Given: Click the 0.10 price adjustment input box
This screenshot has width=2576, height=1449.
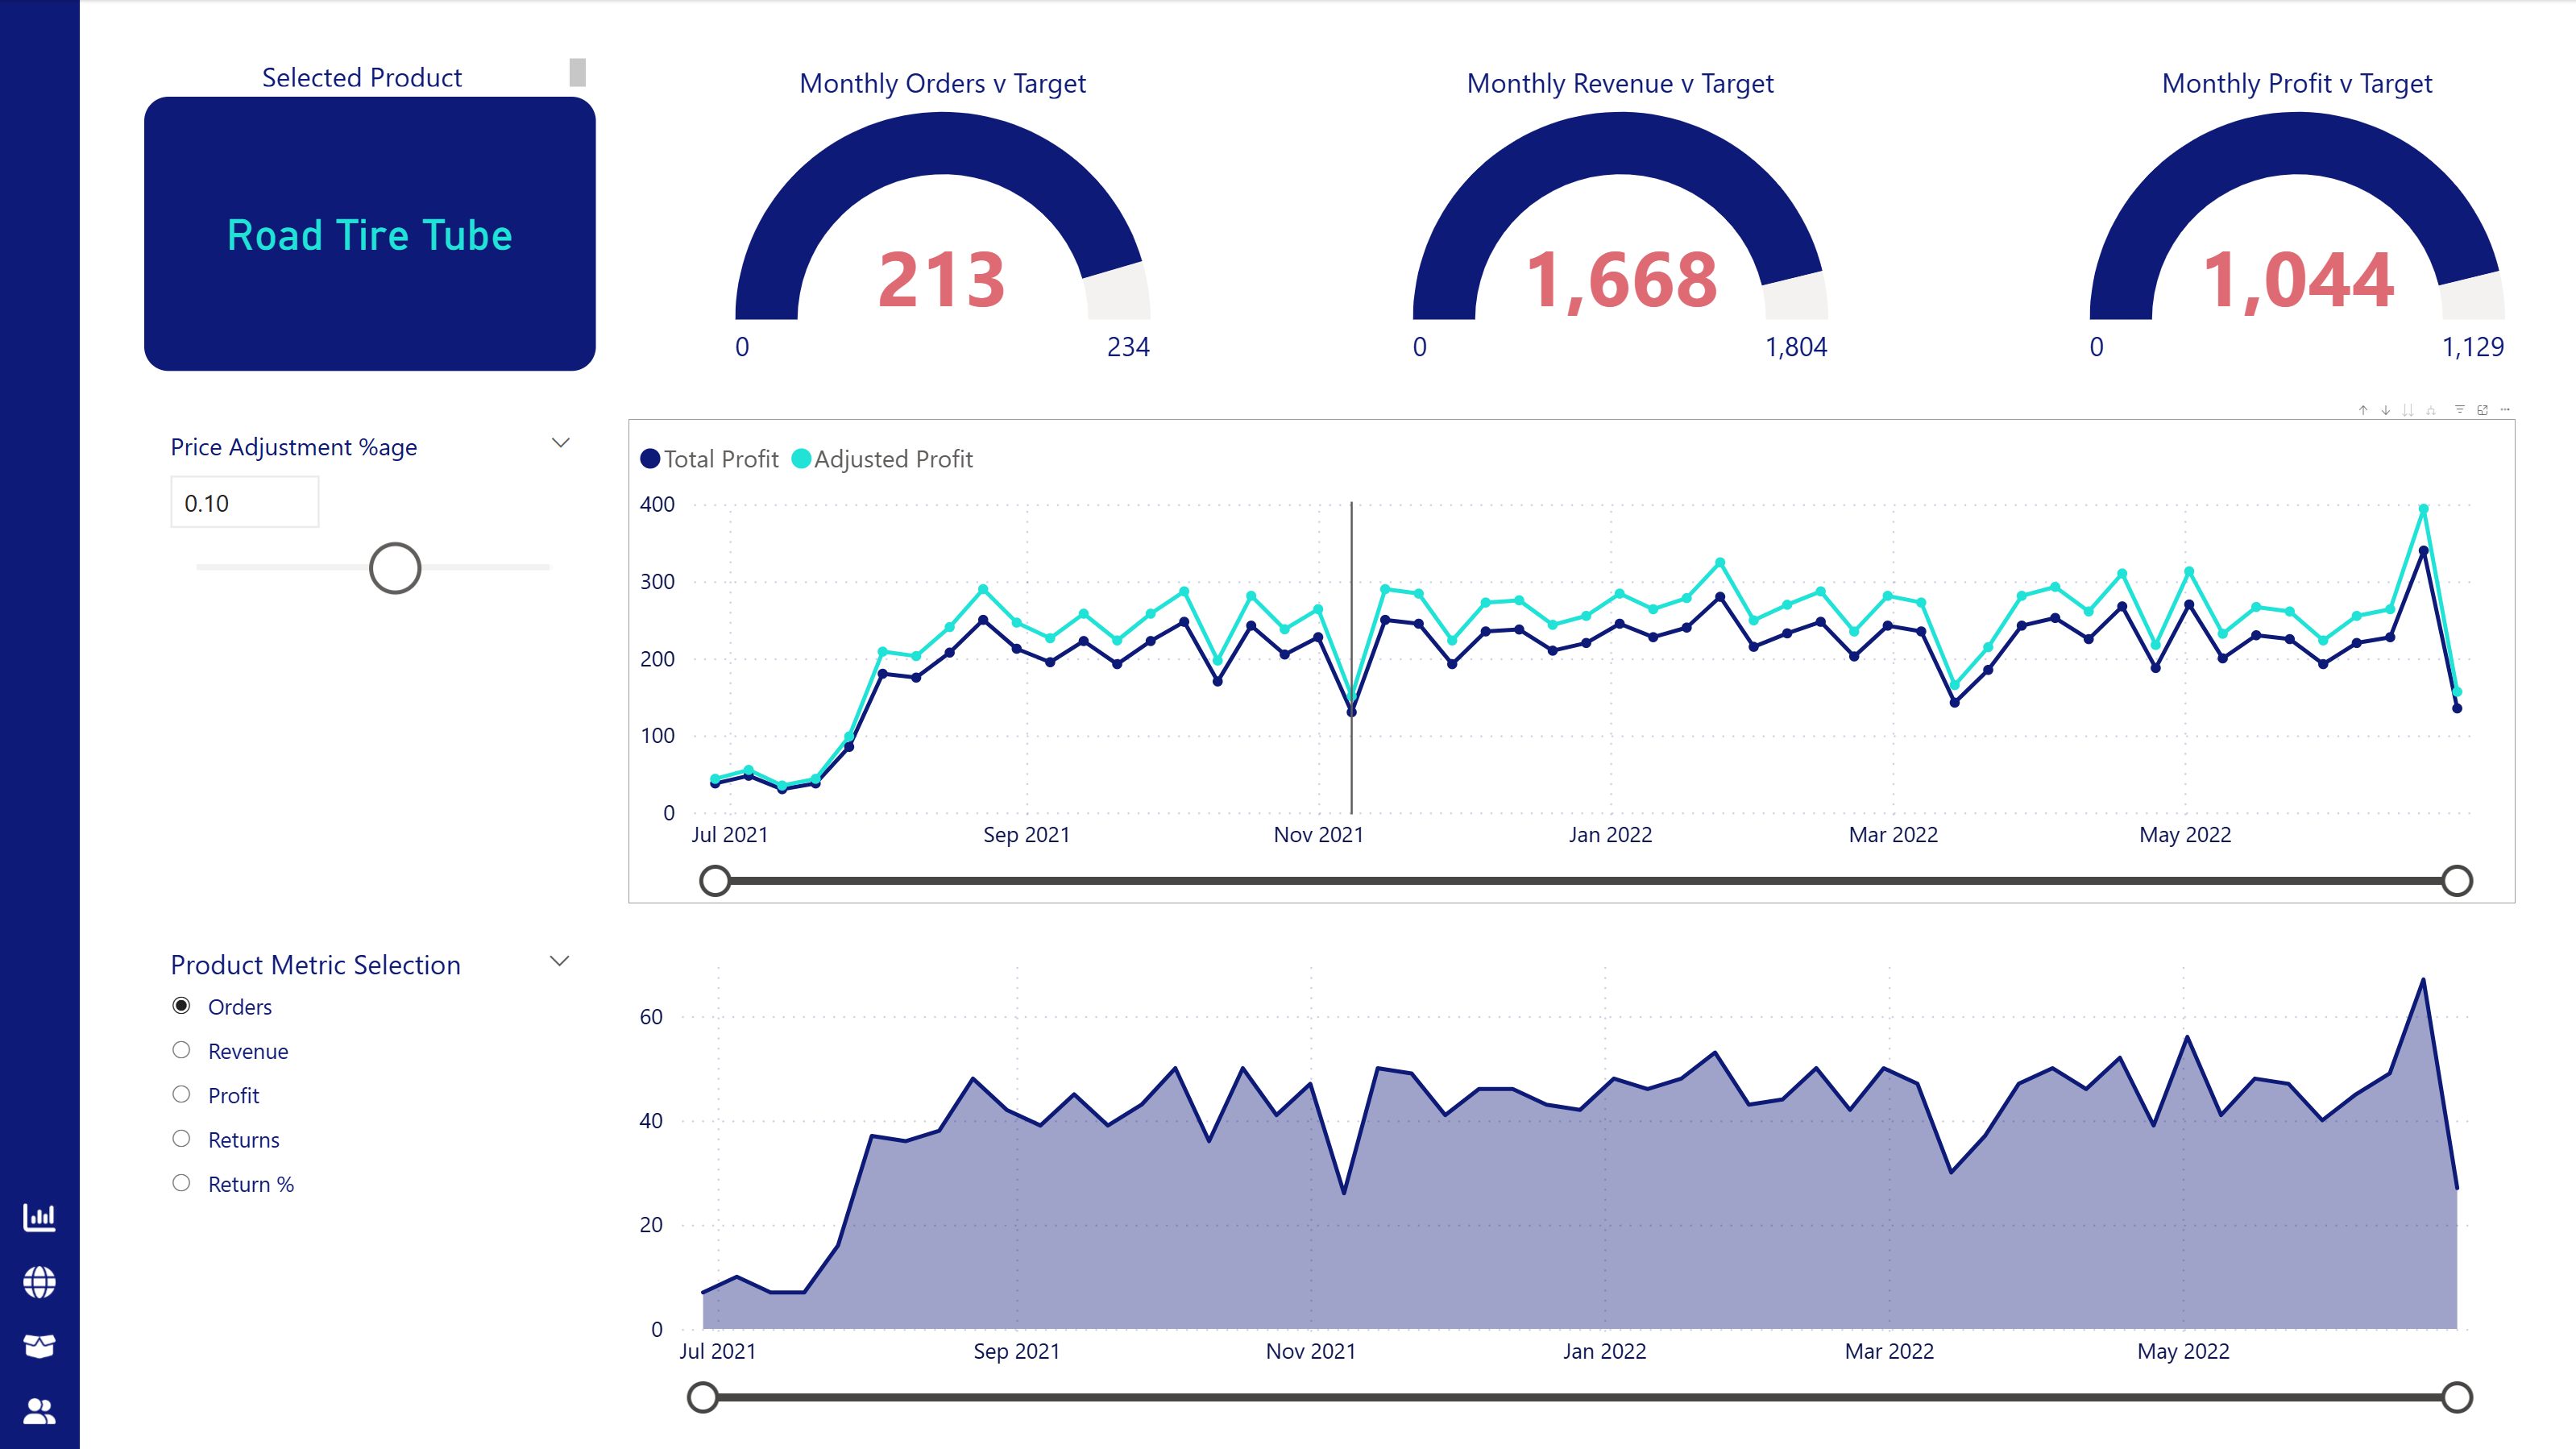Looking at the screenshot, I should click(244, 503).
